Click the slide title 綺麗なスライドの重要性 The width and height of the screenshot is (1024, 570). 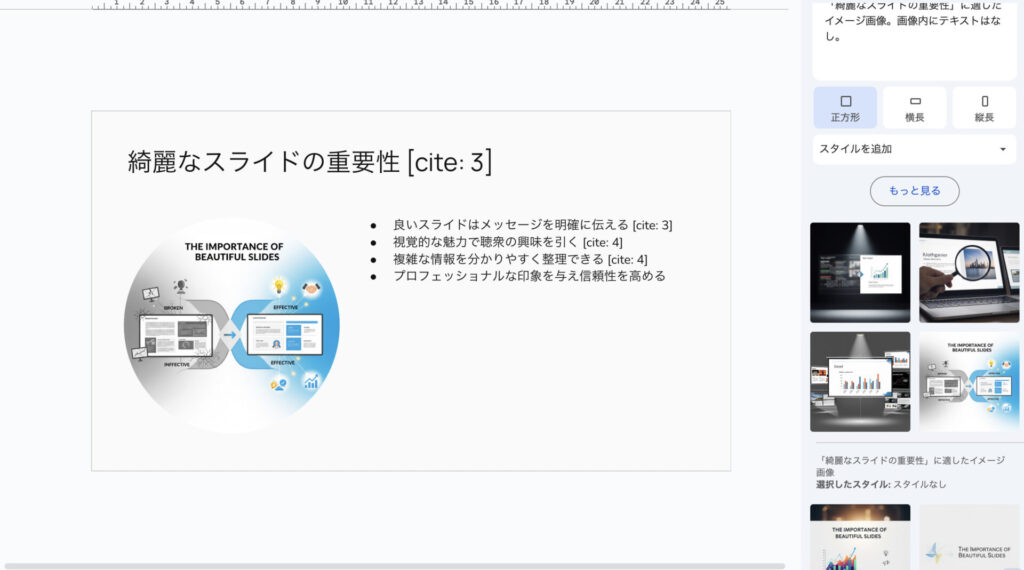click(310, 161)
